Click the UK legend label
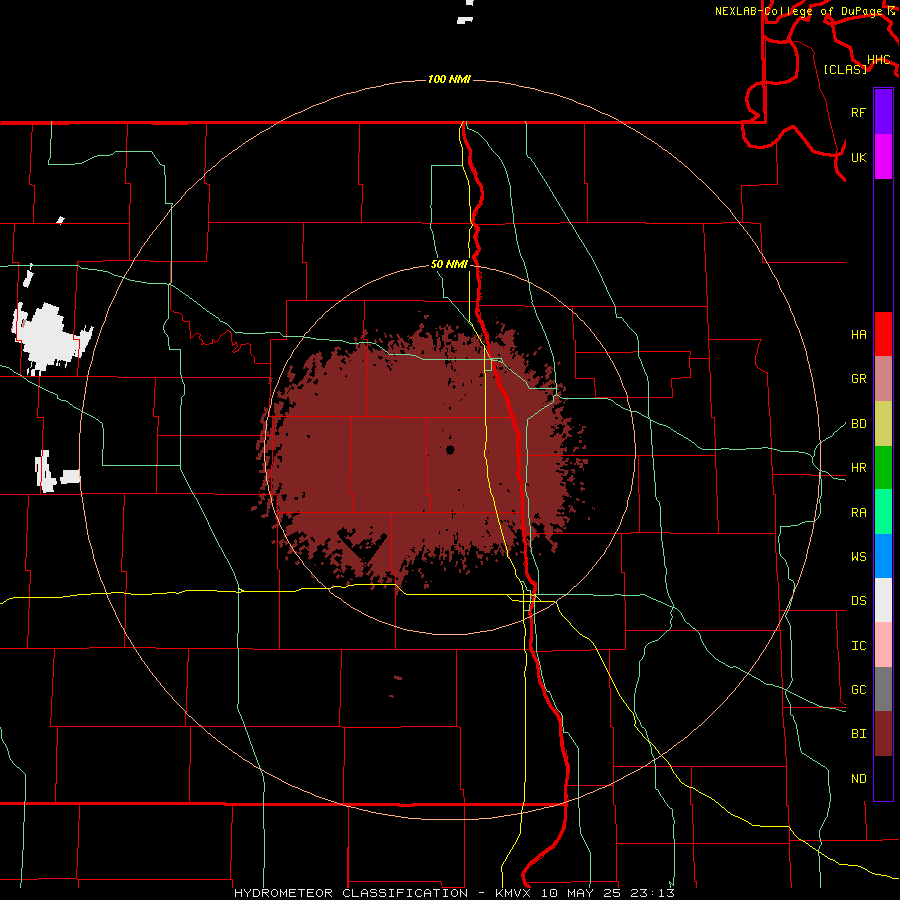The height and width of the screenshot is (900, 900). (x=858, y=157)
